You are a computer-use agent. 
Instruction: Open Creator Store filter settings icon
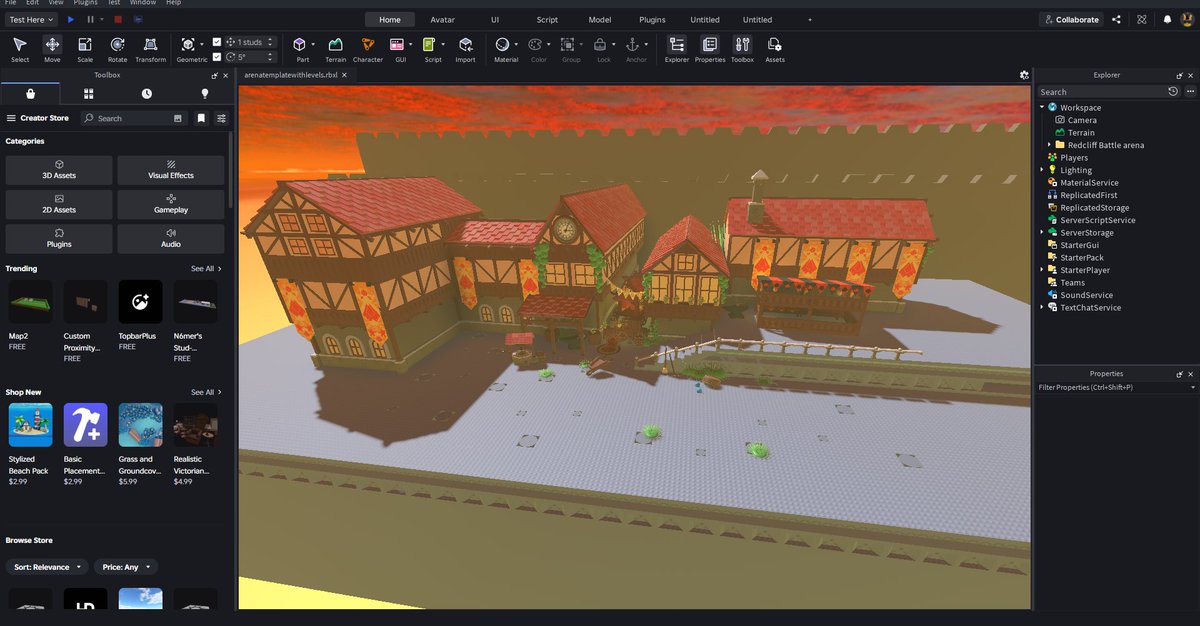221,118
